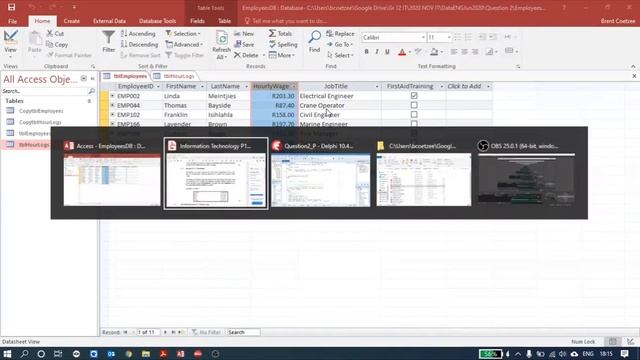Open tblHourLogs document tab
The image size is (640, 360).
pyautogui.click(x=174, y=76)
